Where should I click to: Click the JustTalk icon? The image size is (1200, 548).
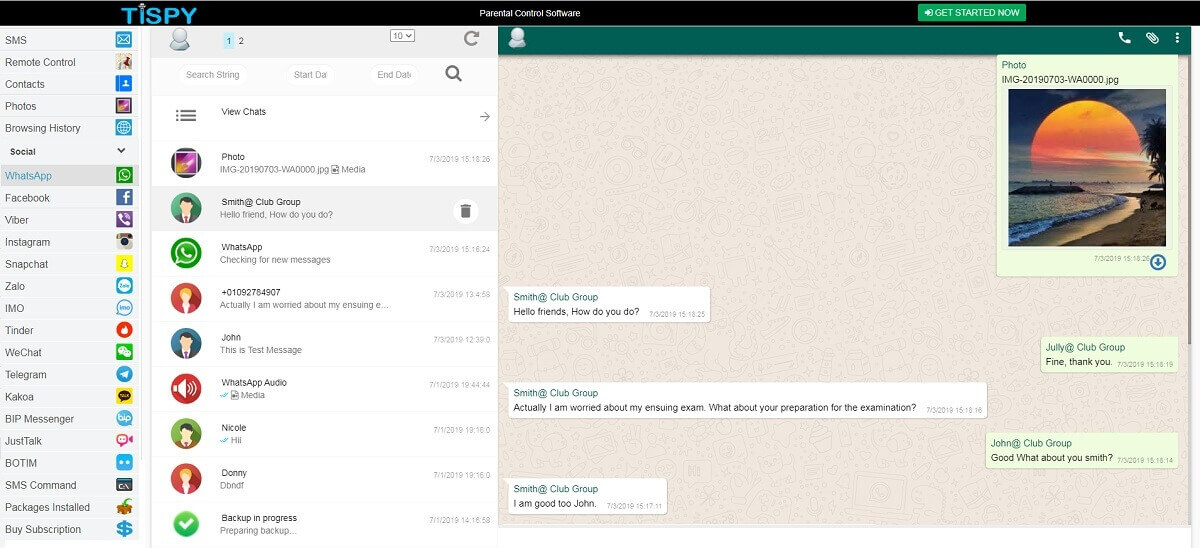124,441
